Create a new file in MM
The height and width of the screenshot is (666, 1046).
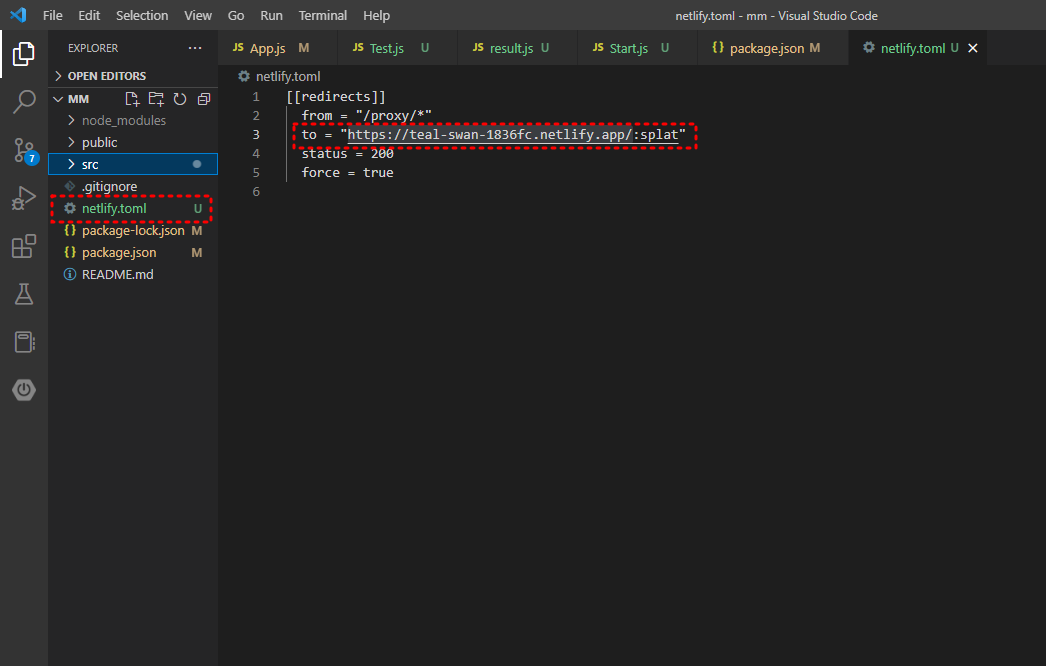132,99
